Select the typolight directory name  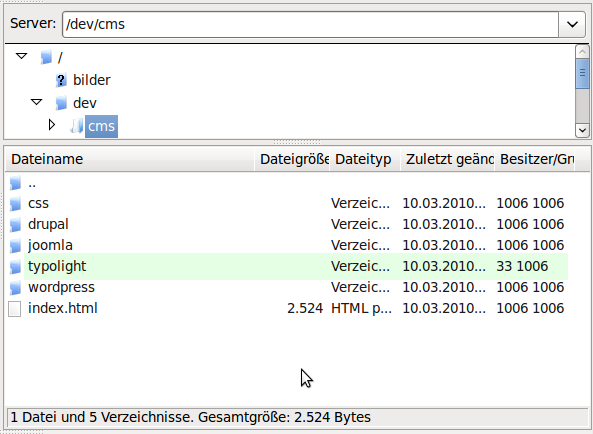pos(57,267)
